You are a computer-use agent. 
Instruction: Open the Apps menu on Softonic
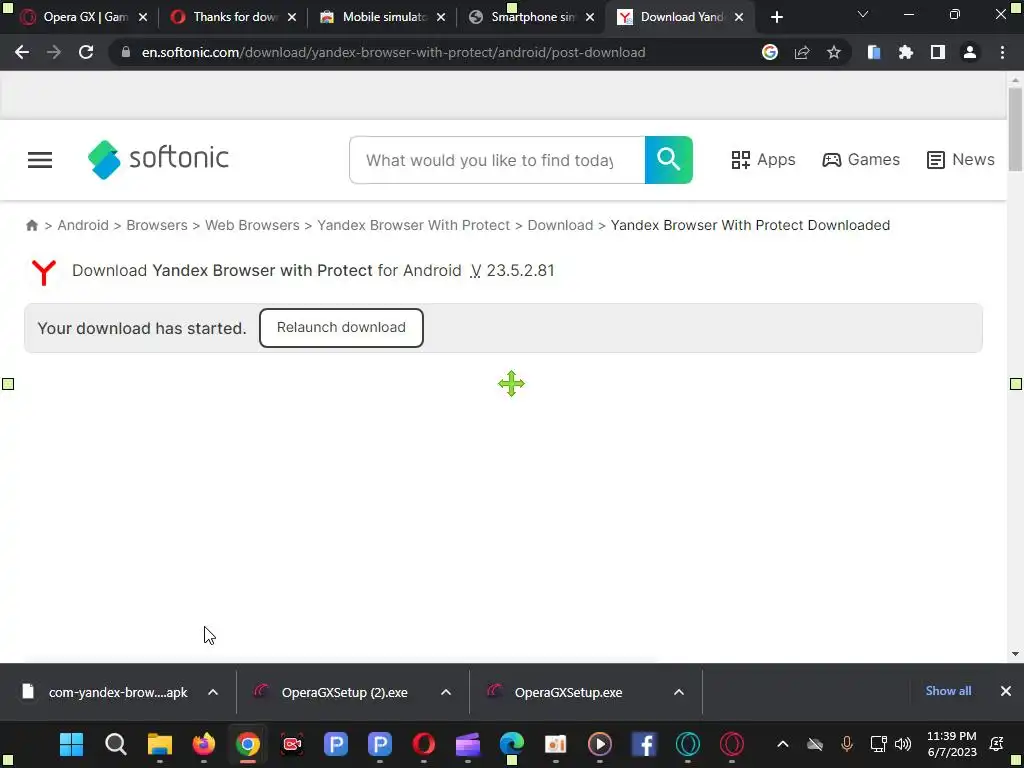[763, 160]
